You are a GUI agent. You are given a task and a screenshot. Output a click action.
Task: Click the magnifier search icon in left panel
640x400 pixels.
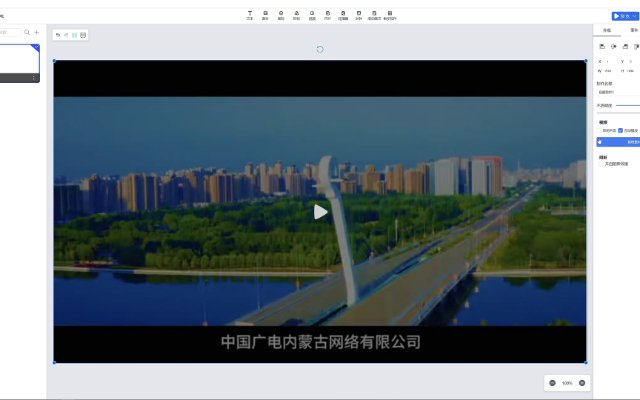(27, 32)
